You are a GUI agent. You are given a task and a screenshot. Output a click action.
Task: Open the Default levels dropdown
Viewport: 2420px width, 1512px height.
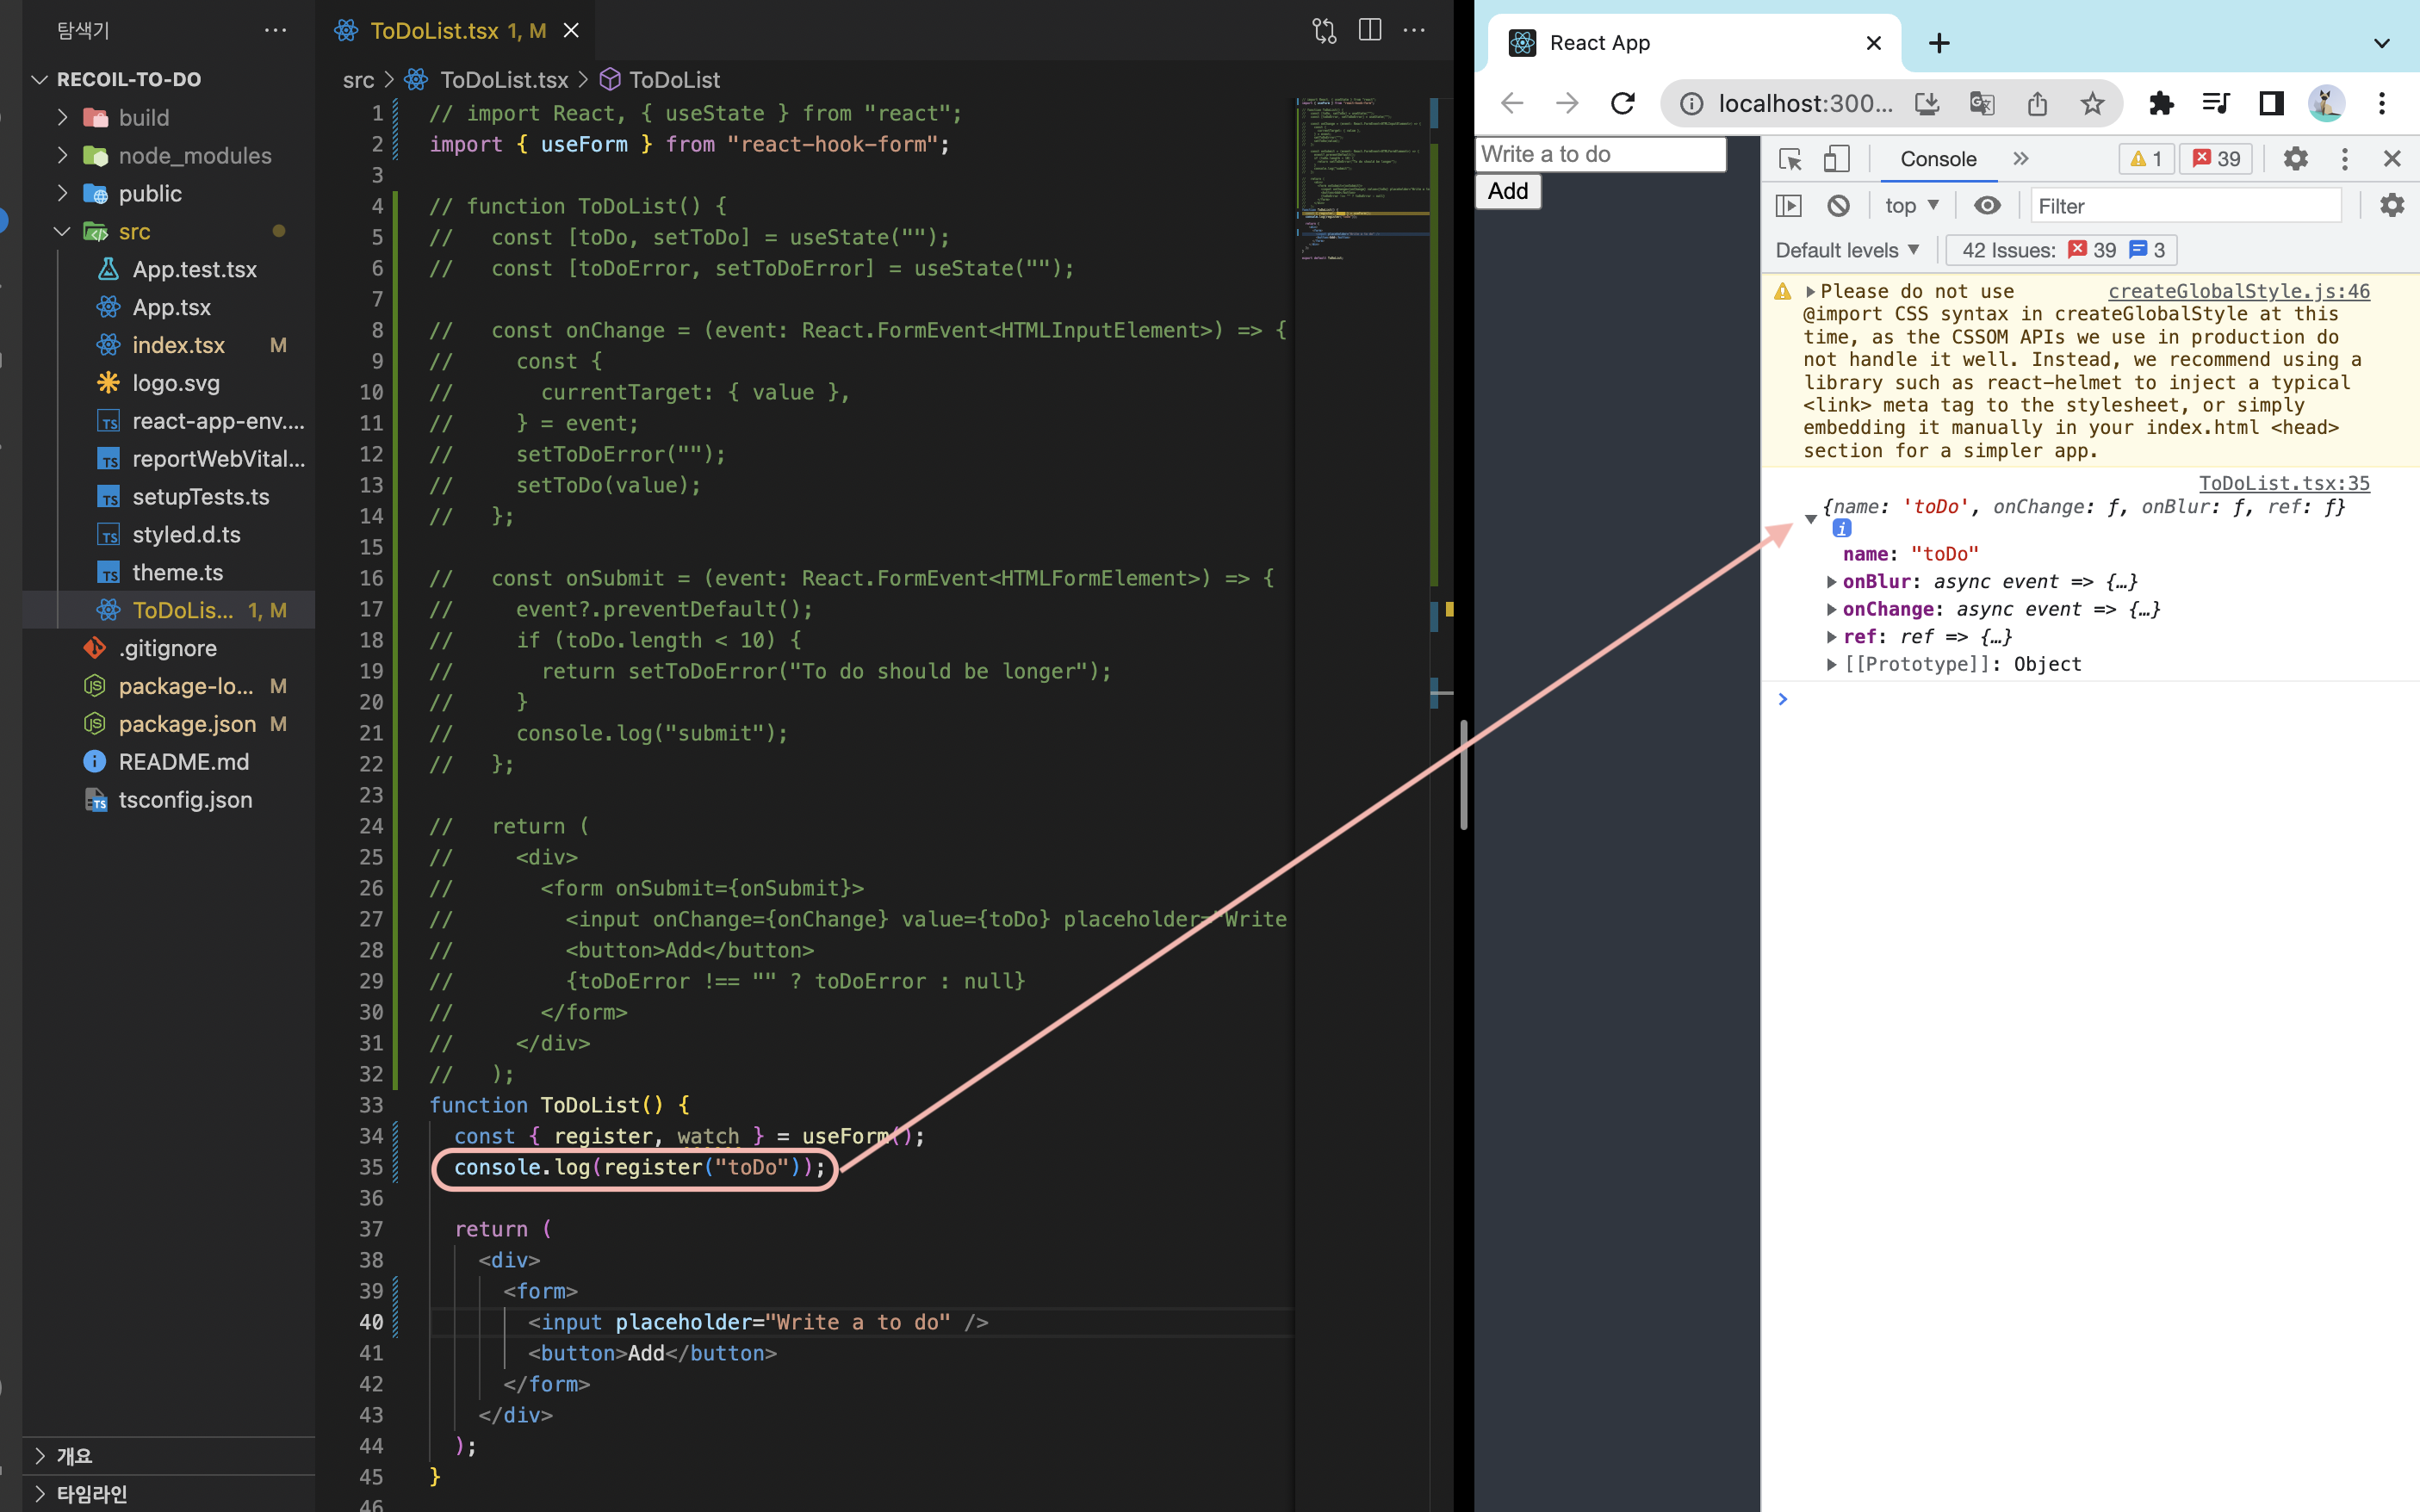tap(1846, 250)
